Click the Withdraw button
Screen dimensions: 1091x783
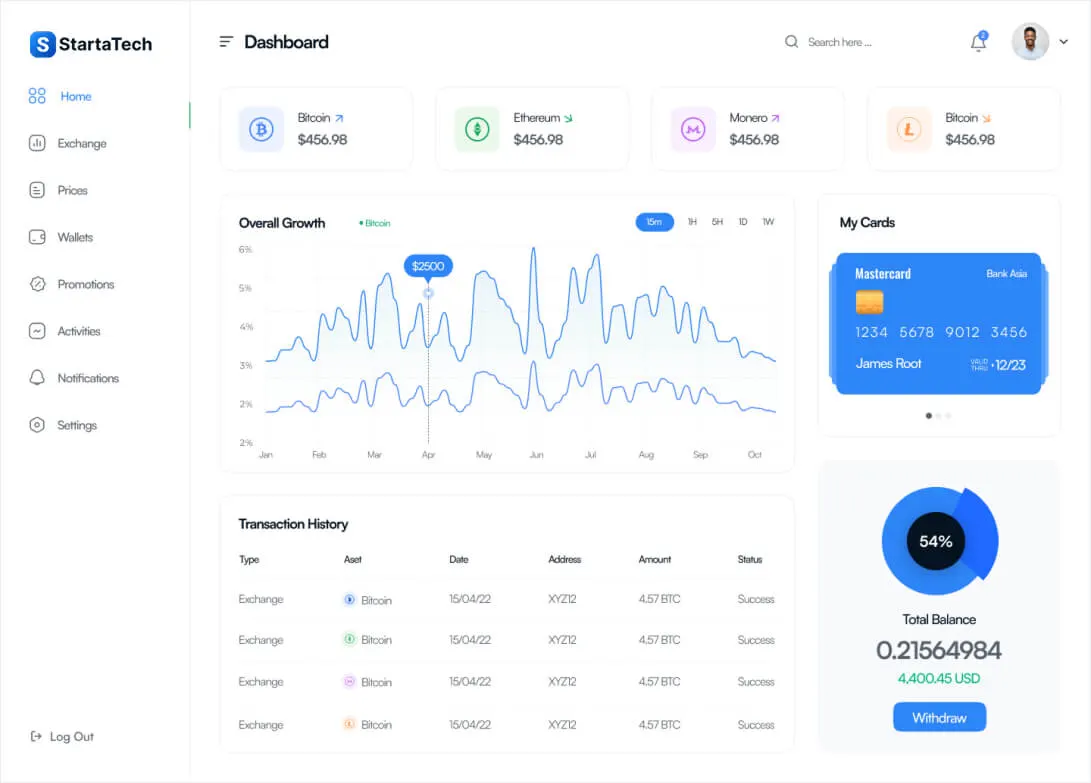pyautogui.click(x=939, y=718)
